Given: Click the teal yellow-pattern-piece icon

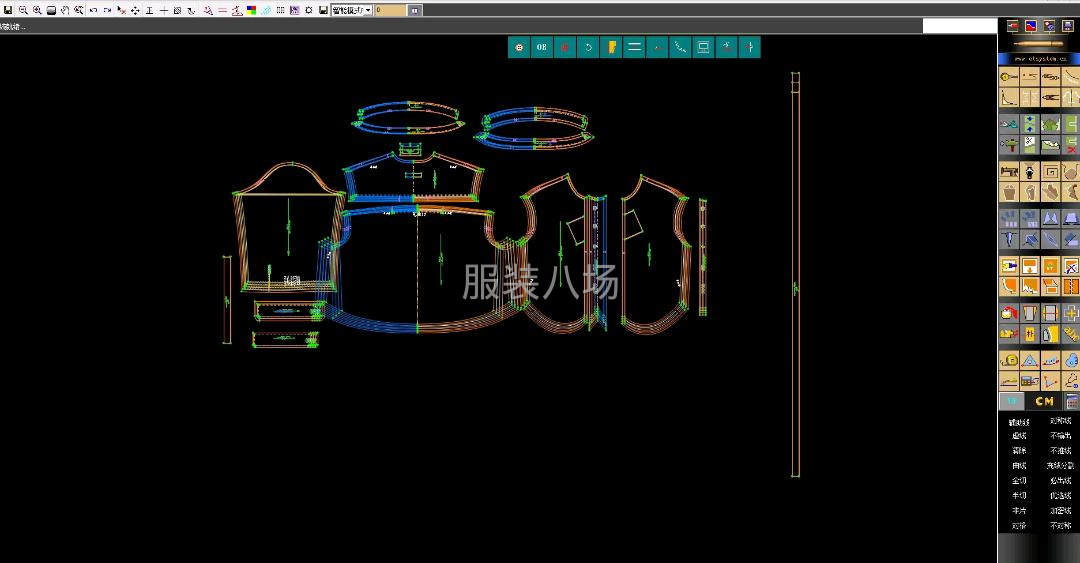Looking at the screenshot, I should coord(611,47).
